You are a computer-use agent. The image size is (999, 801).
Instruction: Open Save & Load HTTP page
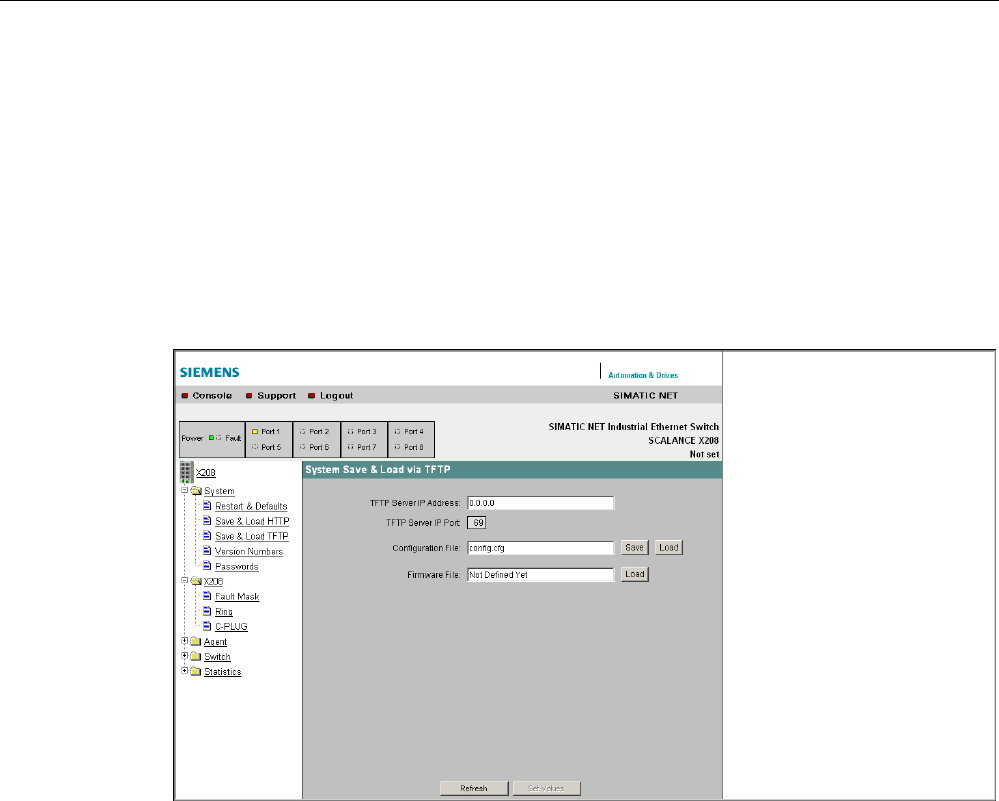pos(252,521)
